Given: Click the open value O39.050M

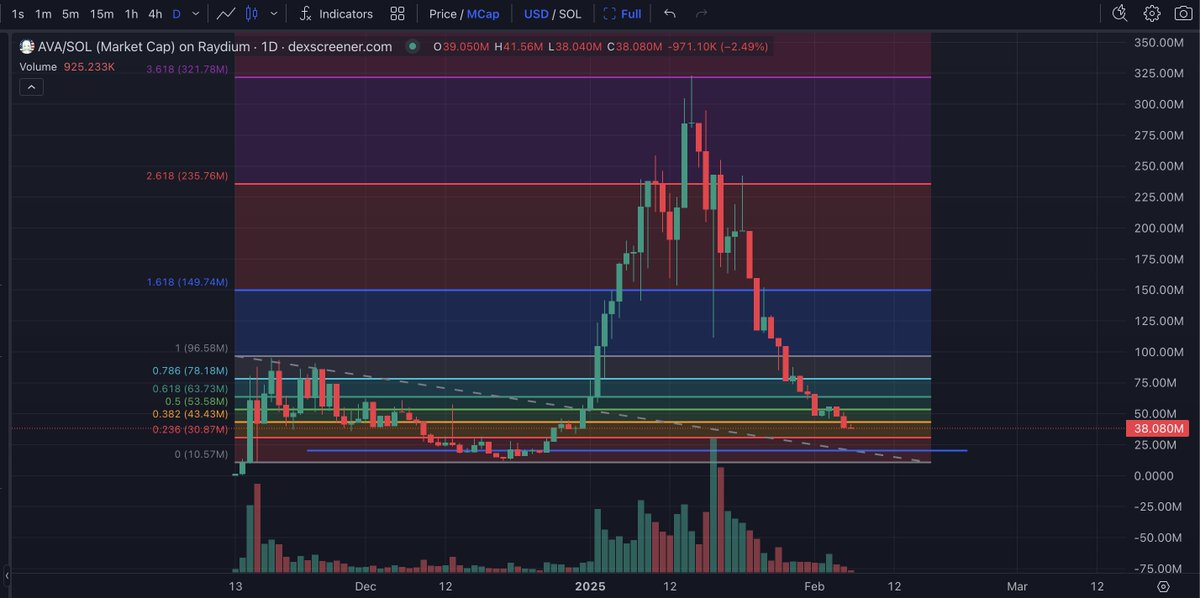Looking at the screenshot, I should click(x=459, y=47).
